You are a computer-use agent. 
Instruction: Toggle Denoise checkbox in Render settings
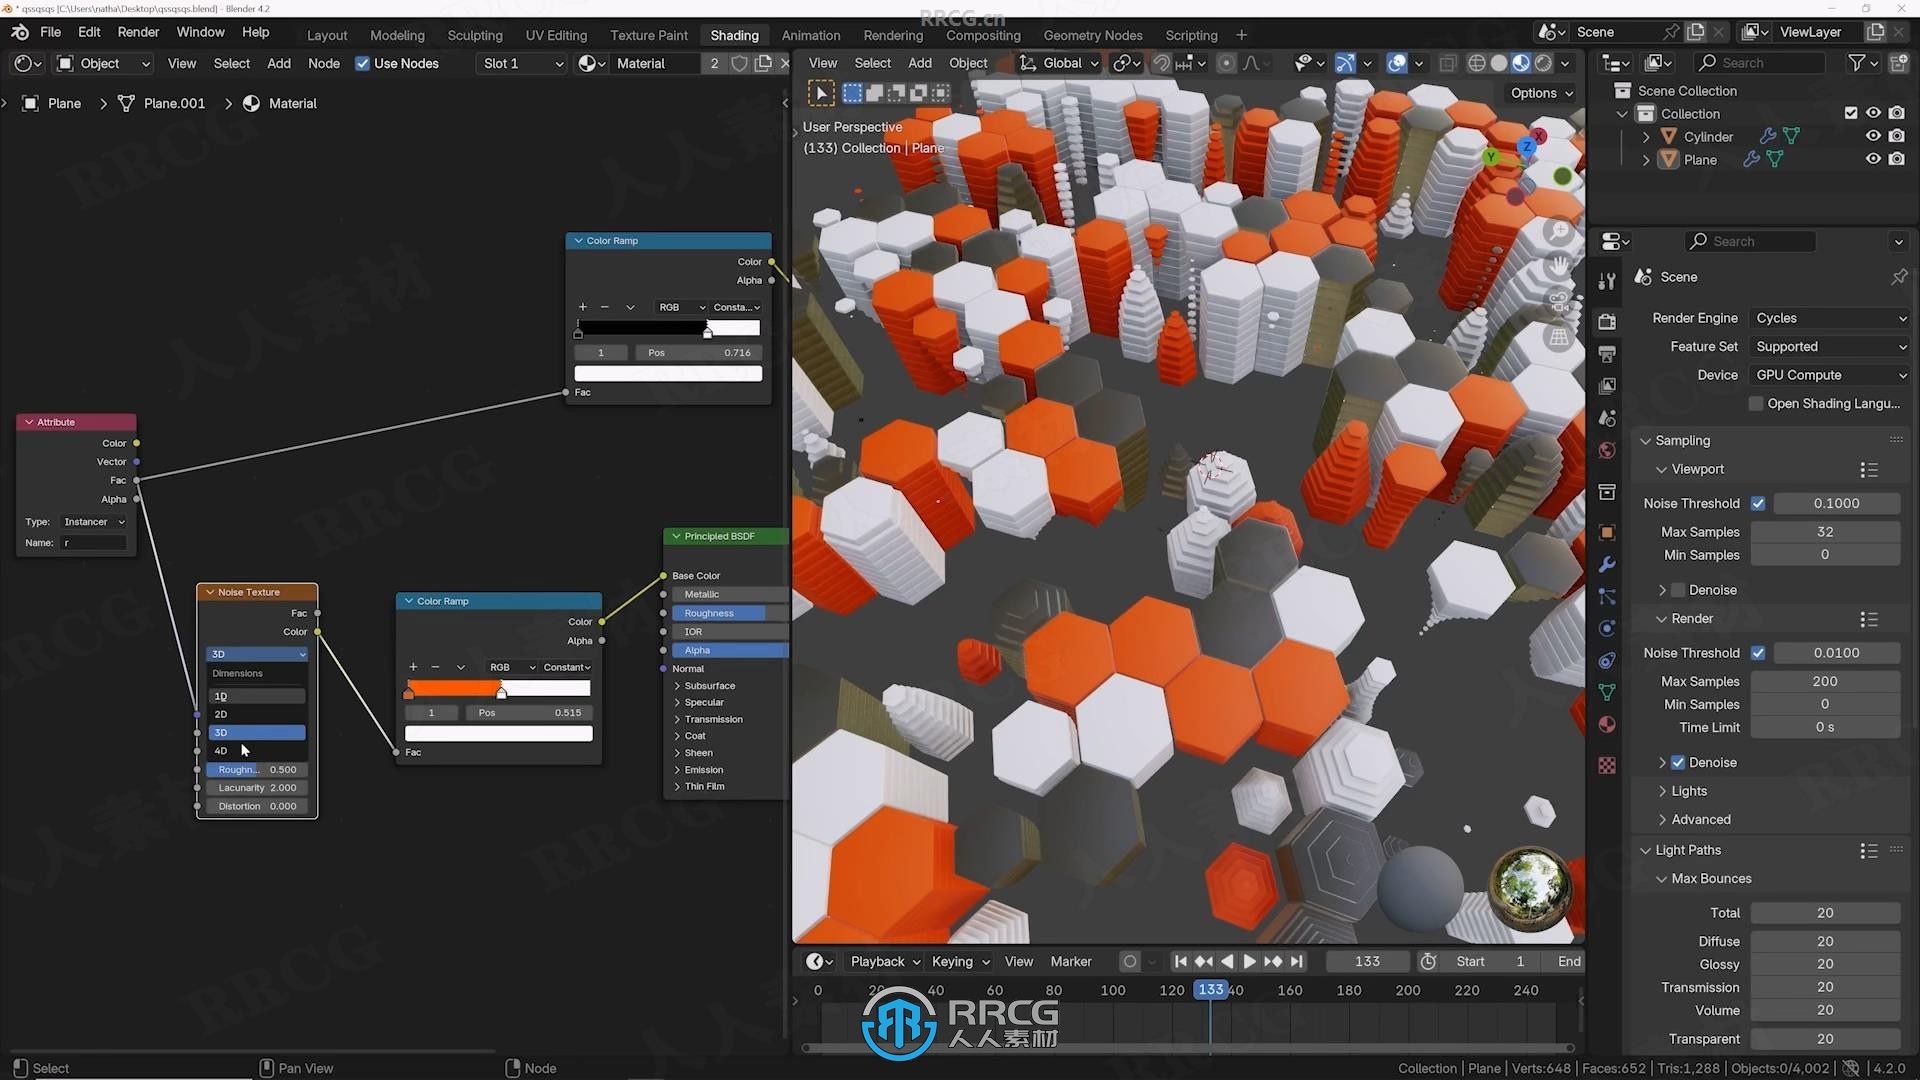pos(1679,761)
